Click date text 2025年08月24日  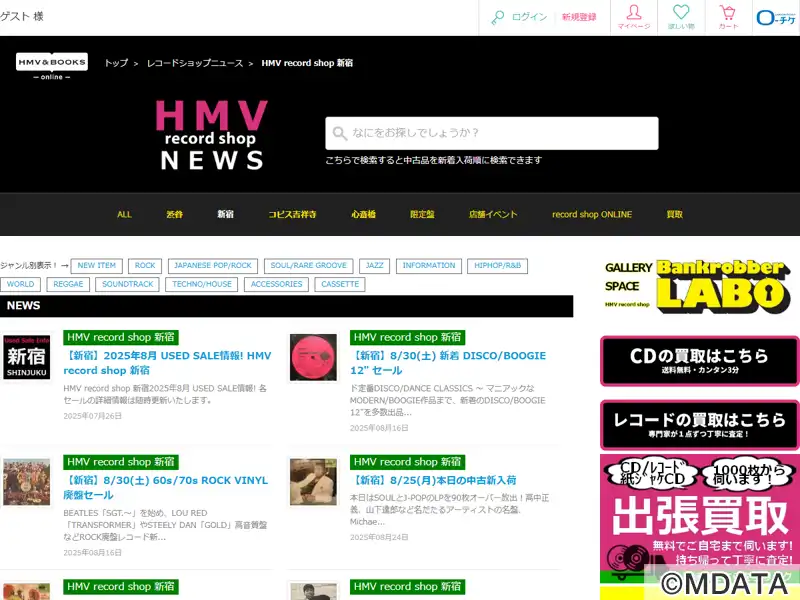pos(379,537)
